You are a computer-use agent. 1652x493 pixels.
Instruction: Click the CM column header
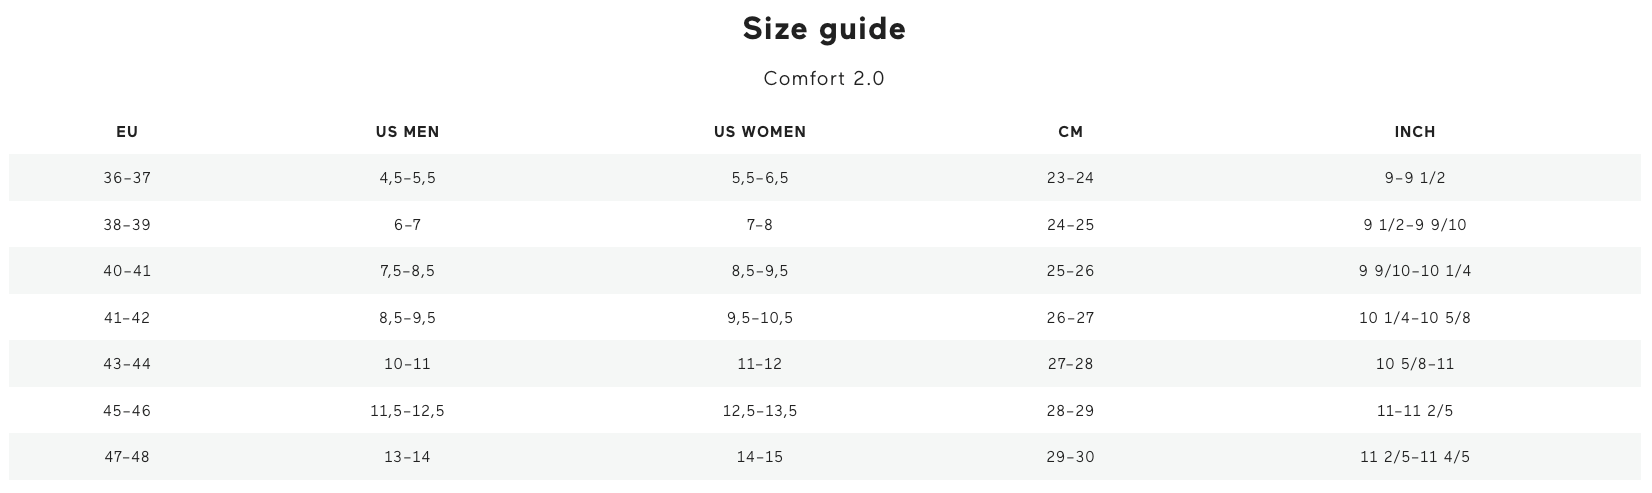tap(1071, 132)
